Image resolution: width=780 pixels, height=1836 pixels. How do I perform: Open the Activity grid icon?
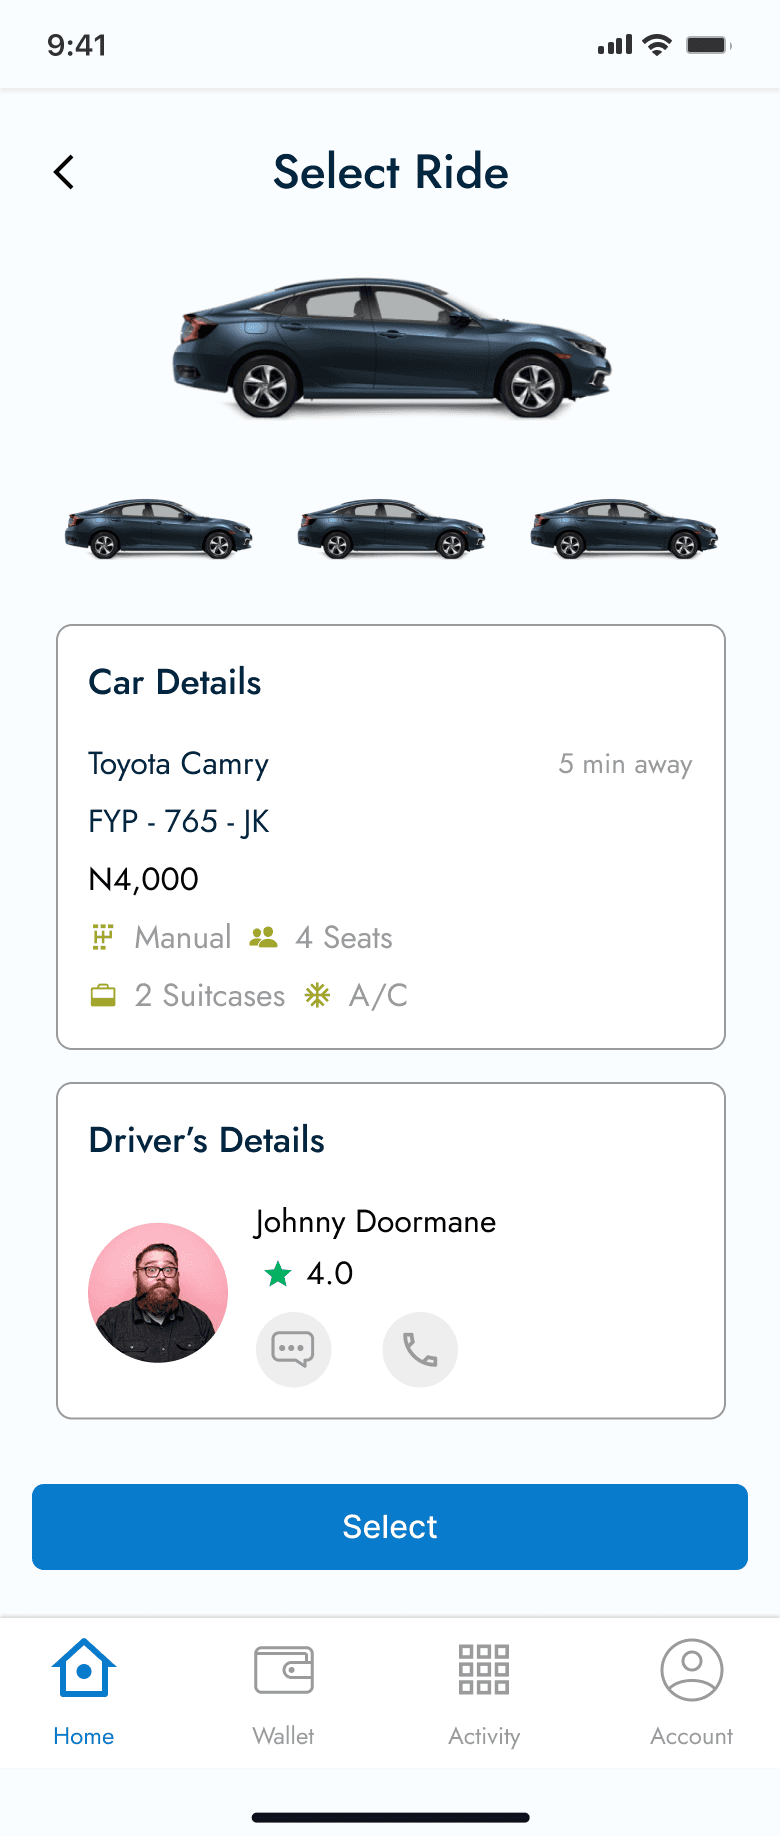point(484,1669)
